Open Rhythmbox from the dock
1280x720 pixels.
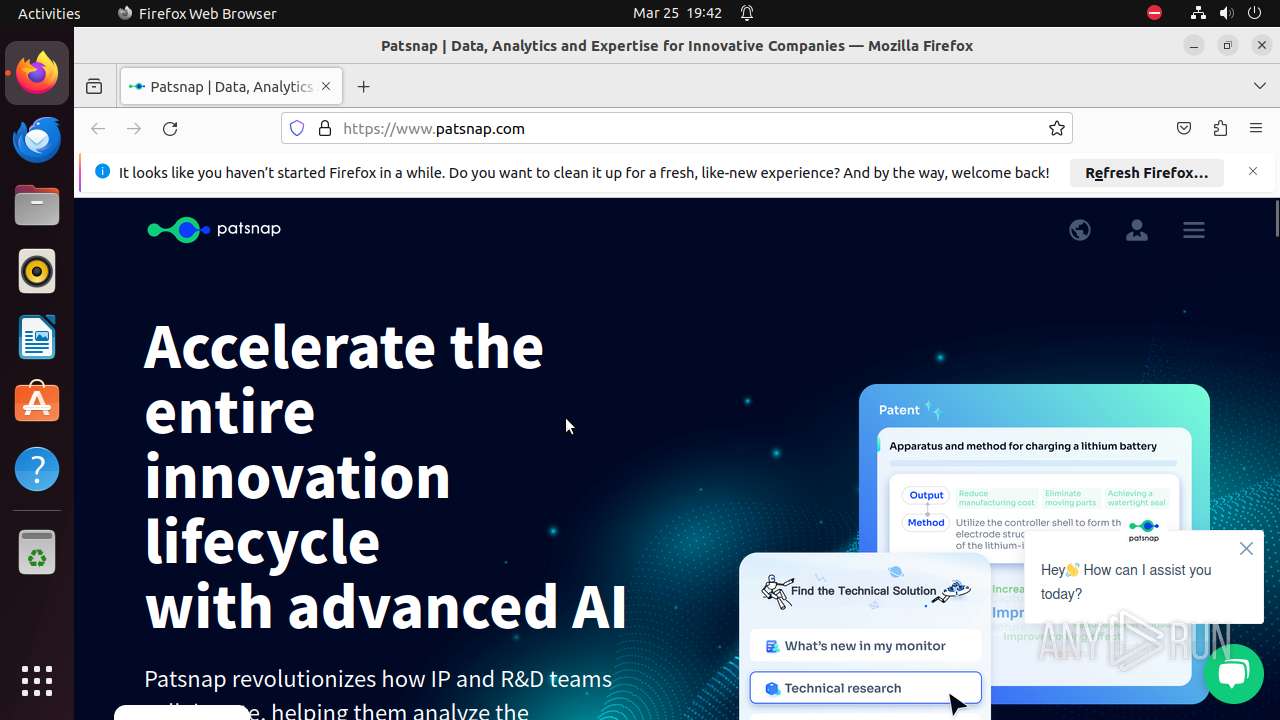pyautogui.click(x=37, y=271)
